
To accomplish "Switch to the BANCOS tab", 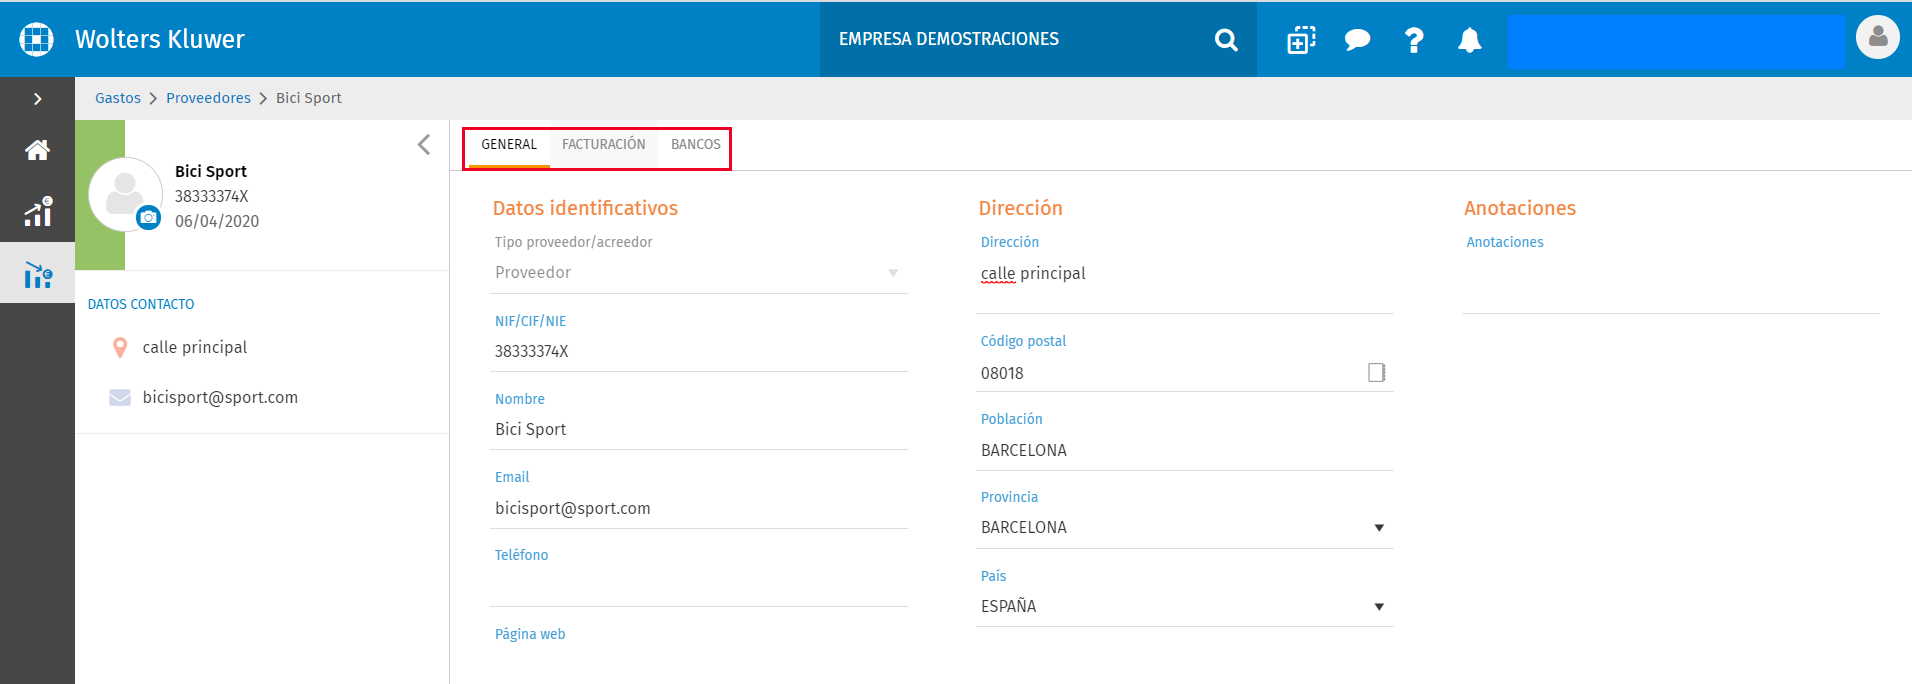I will 696,145.
